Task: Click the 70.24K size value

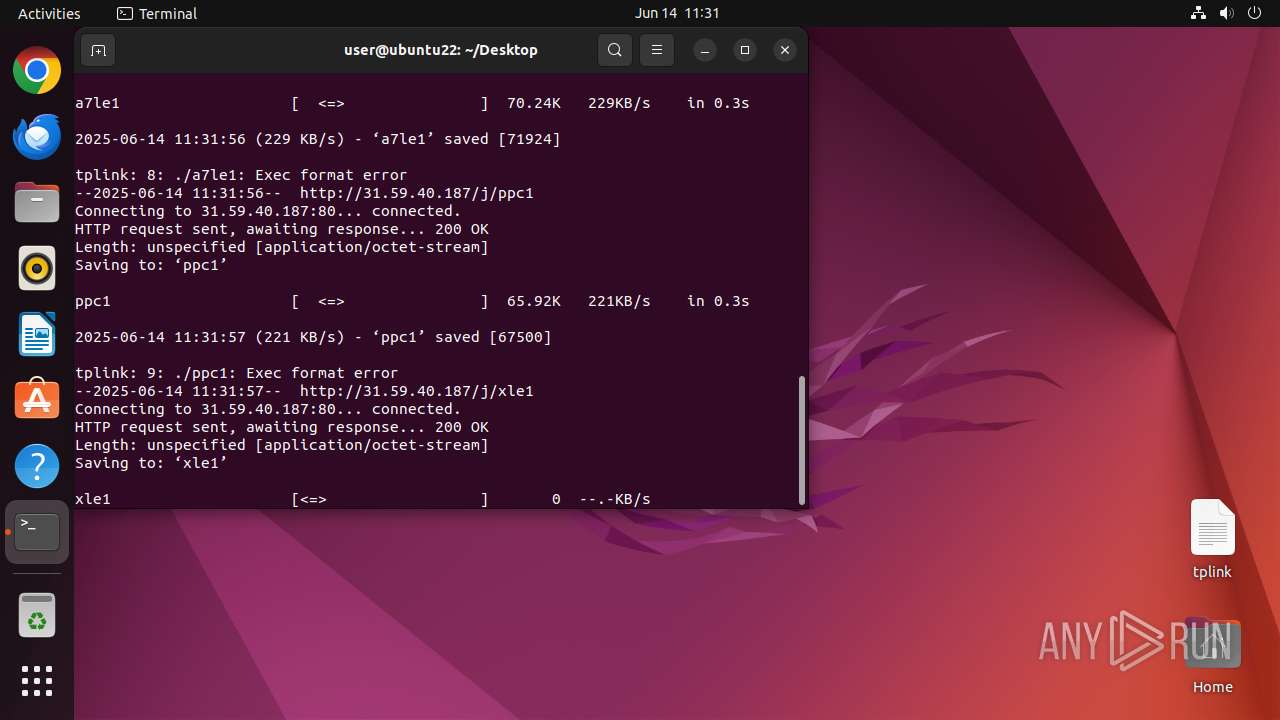Action: coord(534,103)
